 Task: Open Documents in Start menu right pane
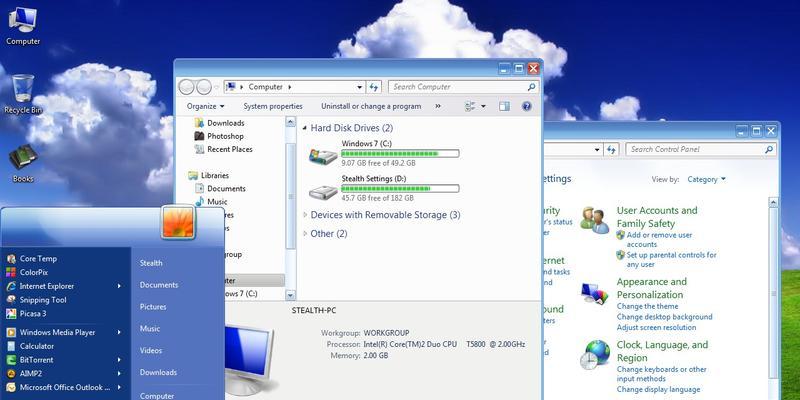pos(159,285)
